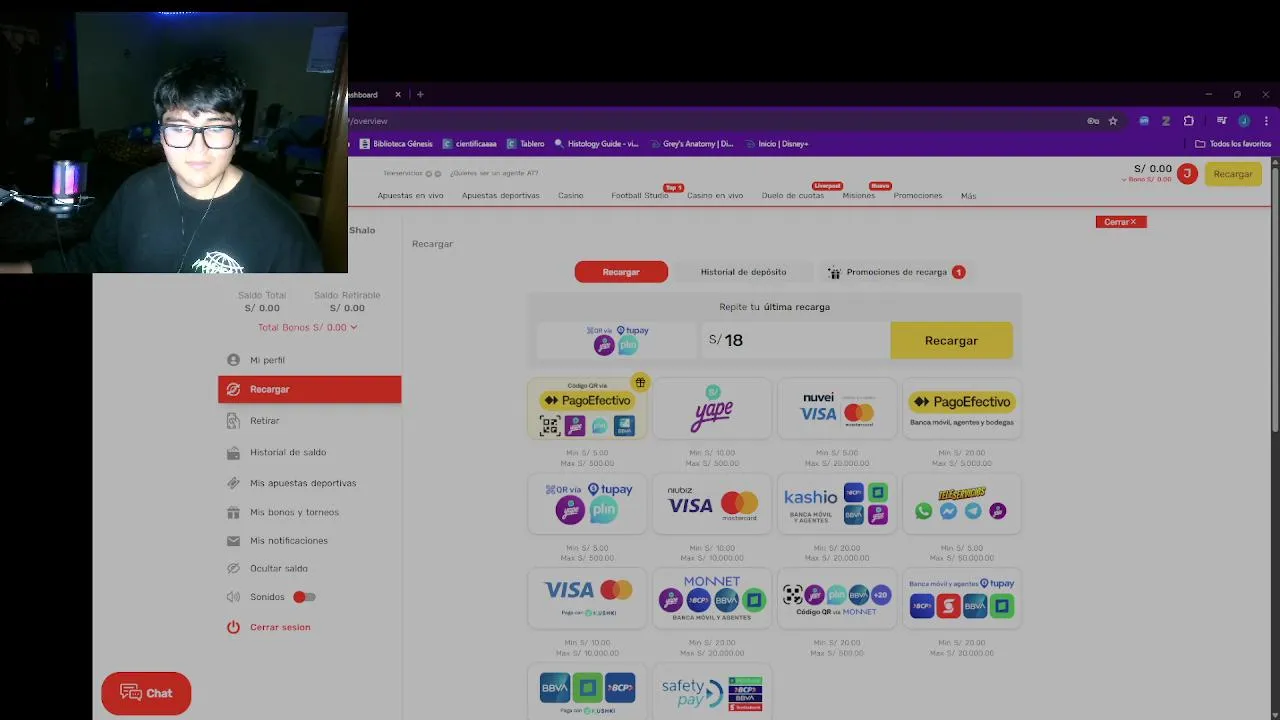Choose the Nubiz Visa Mastercard method
Viewport: 1280px width, 720px height.
coord(712,504)
